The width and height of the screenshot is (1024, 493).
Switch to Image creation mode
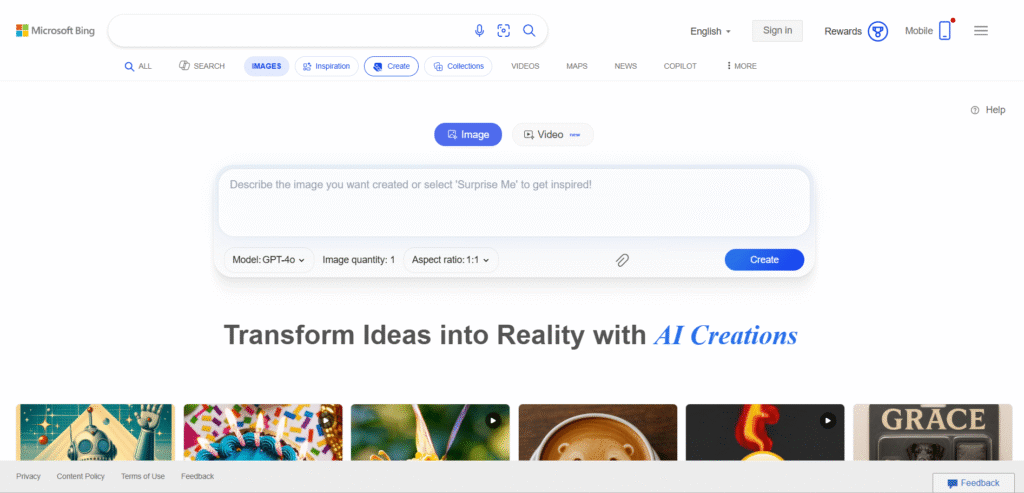pos(468,135)
